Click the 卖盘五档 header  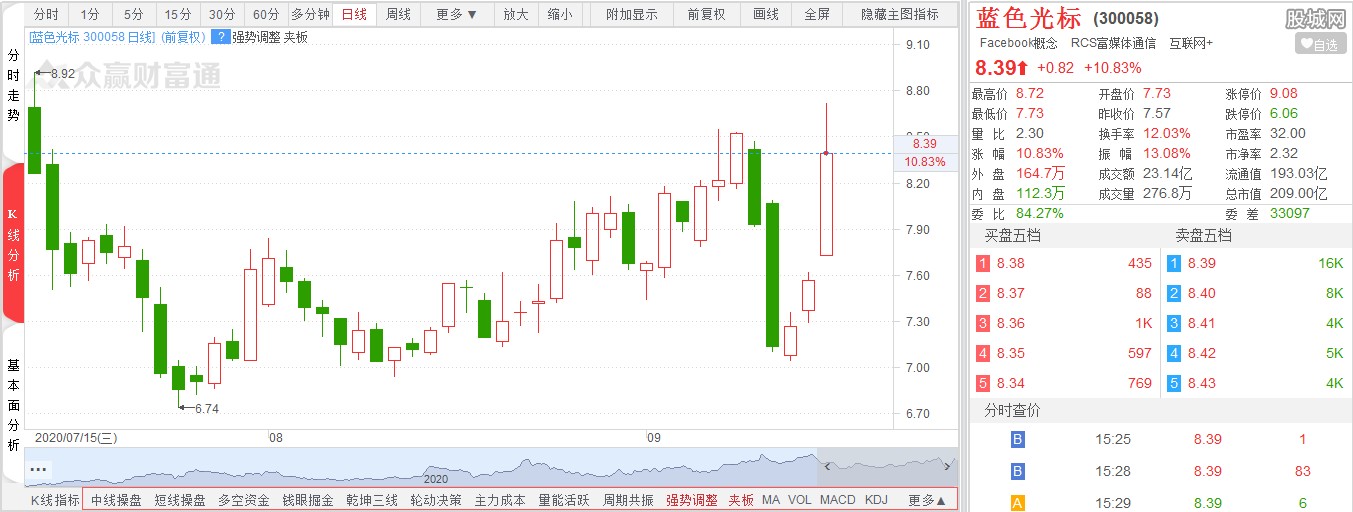pos(1203,236)
